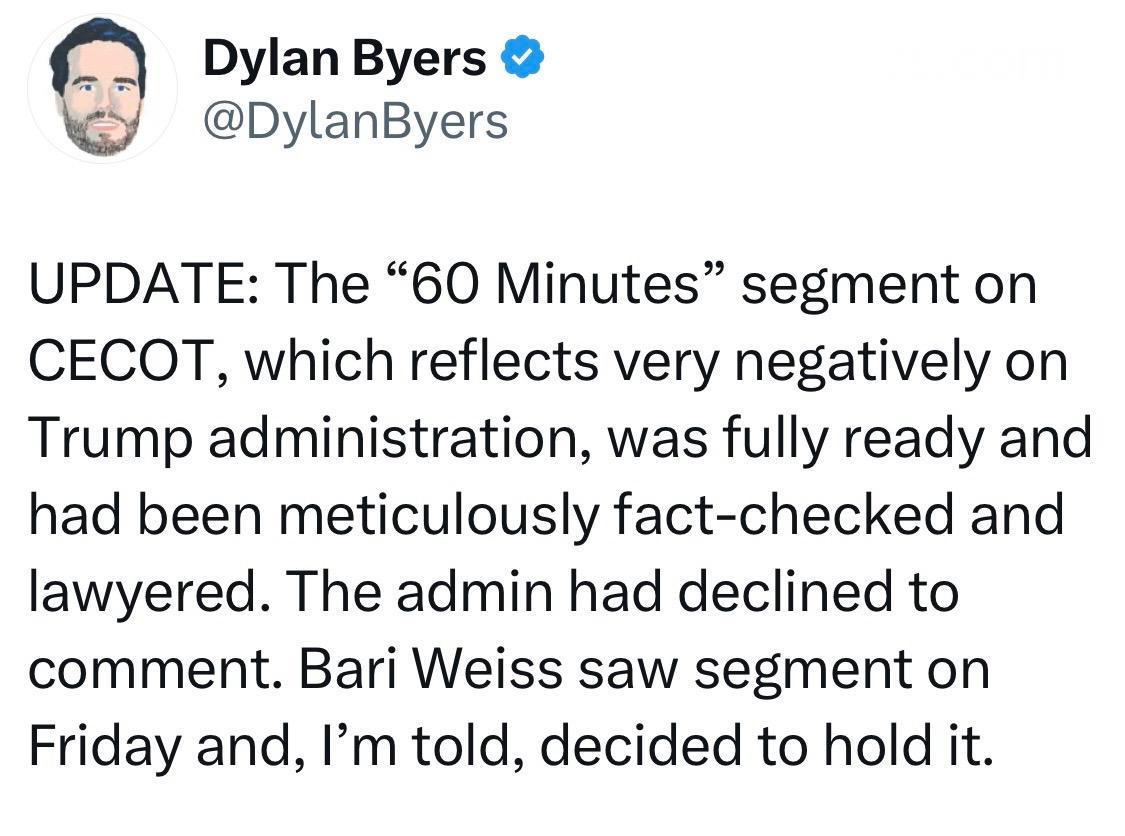Click the phrase "fully ready"
1125x836 pixels.
click(x=854, y=440)
